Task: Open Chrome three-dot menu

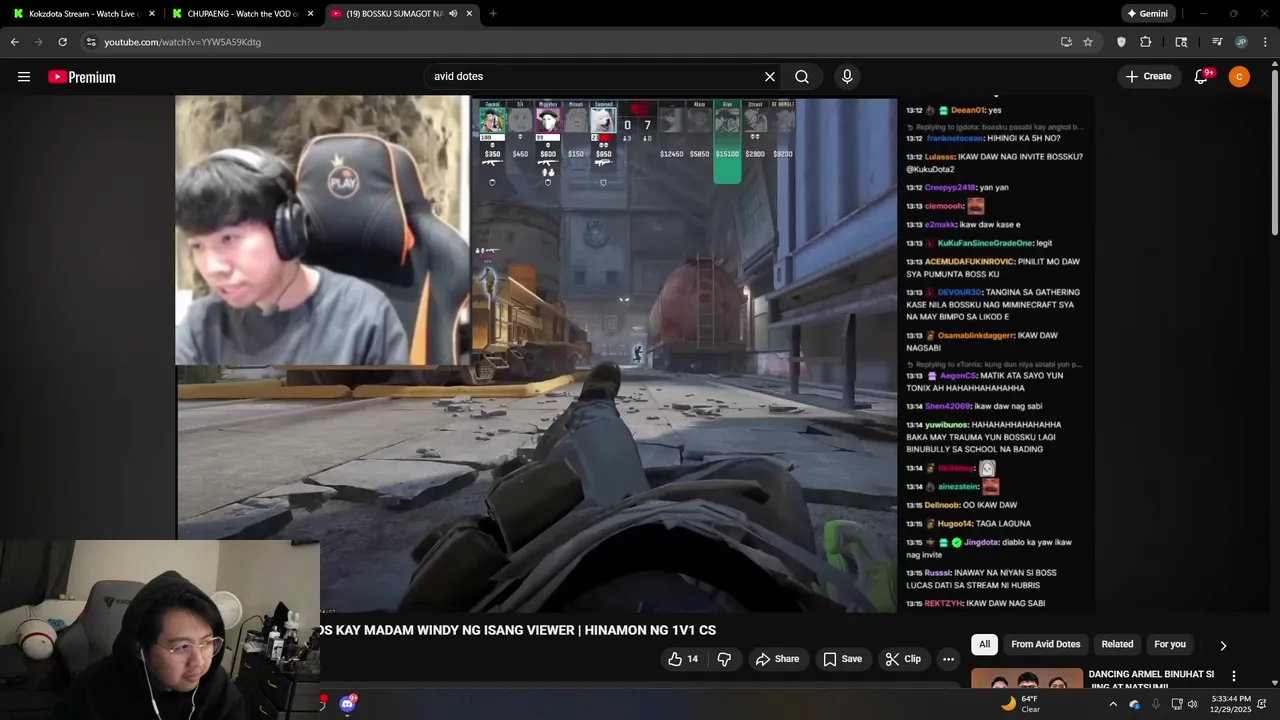Action: 1265,42
